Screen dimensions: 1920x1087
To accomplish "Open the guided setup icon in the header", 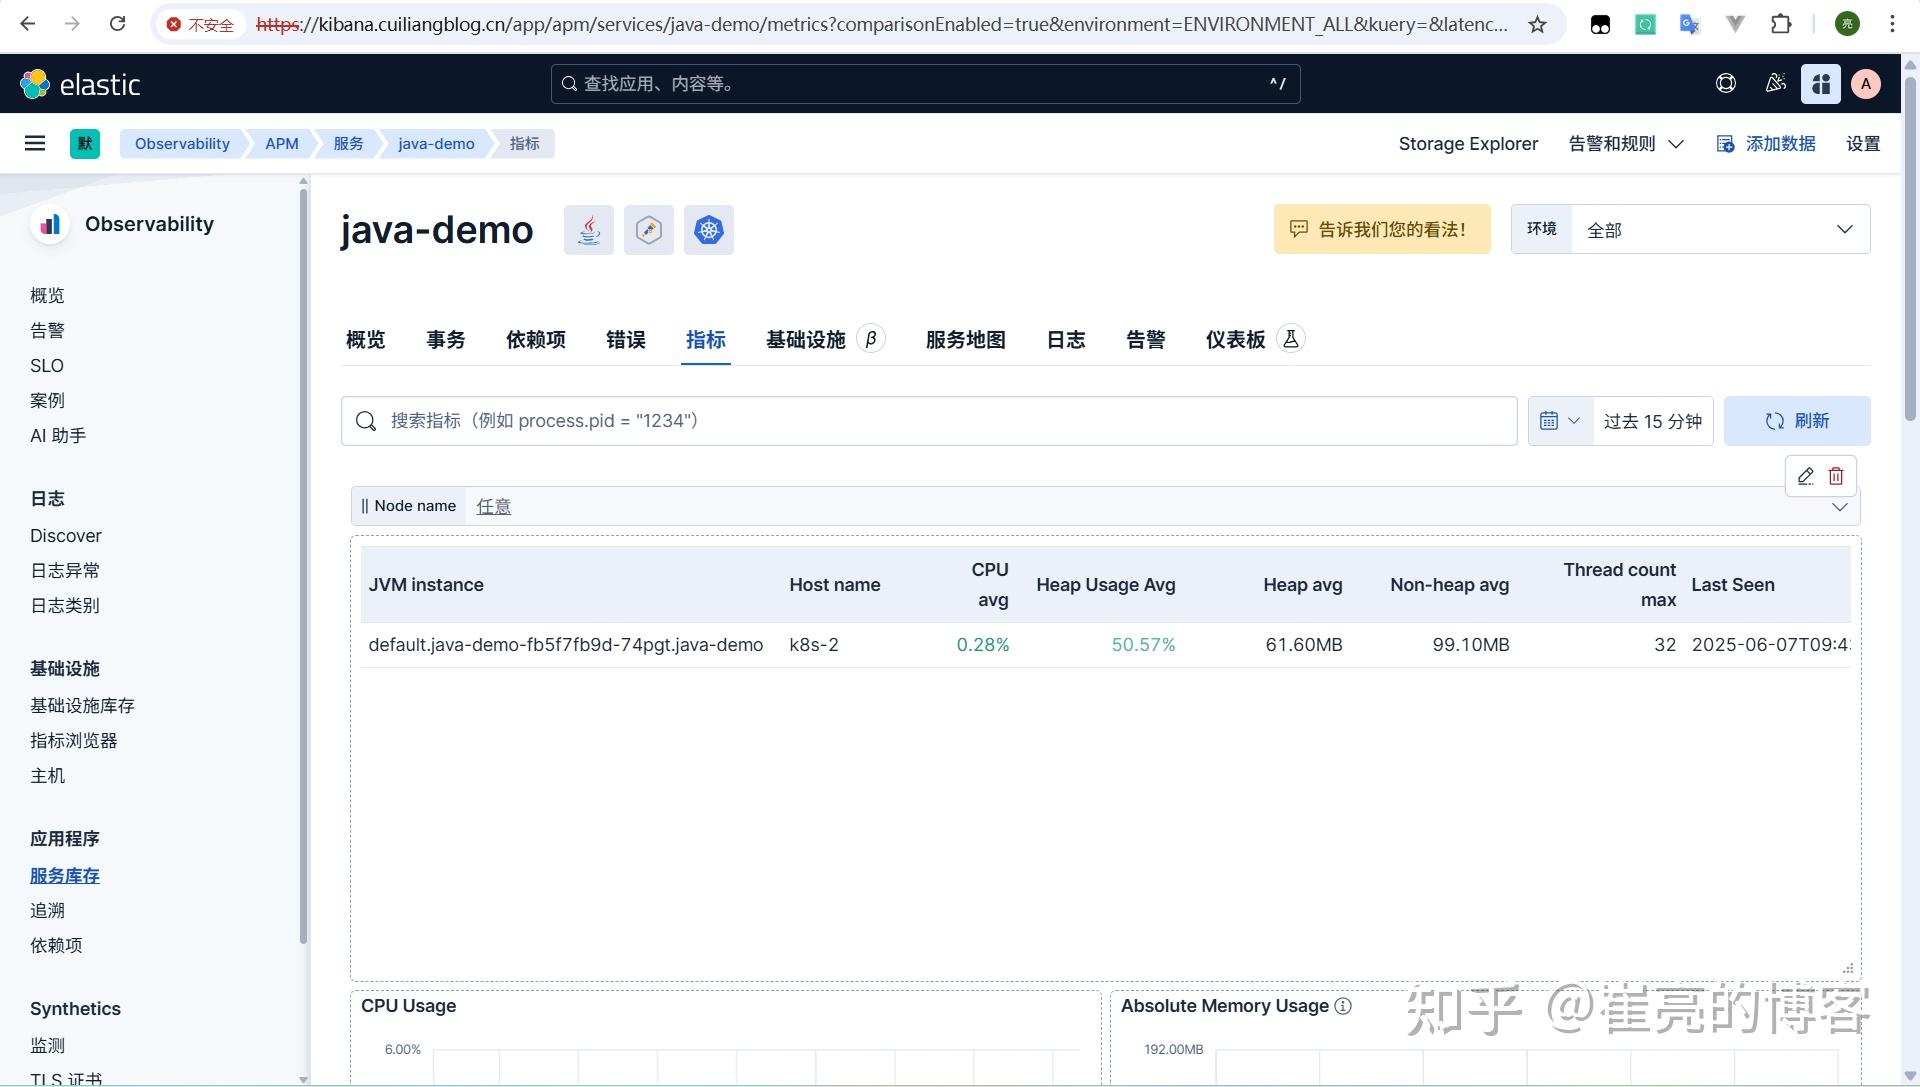I will tap(1820, 83).
